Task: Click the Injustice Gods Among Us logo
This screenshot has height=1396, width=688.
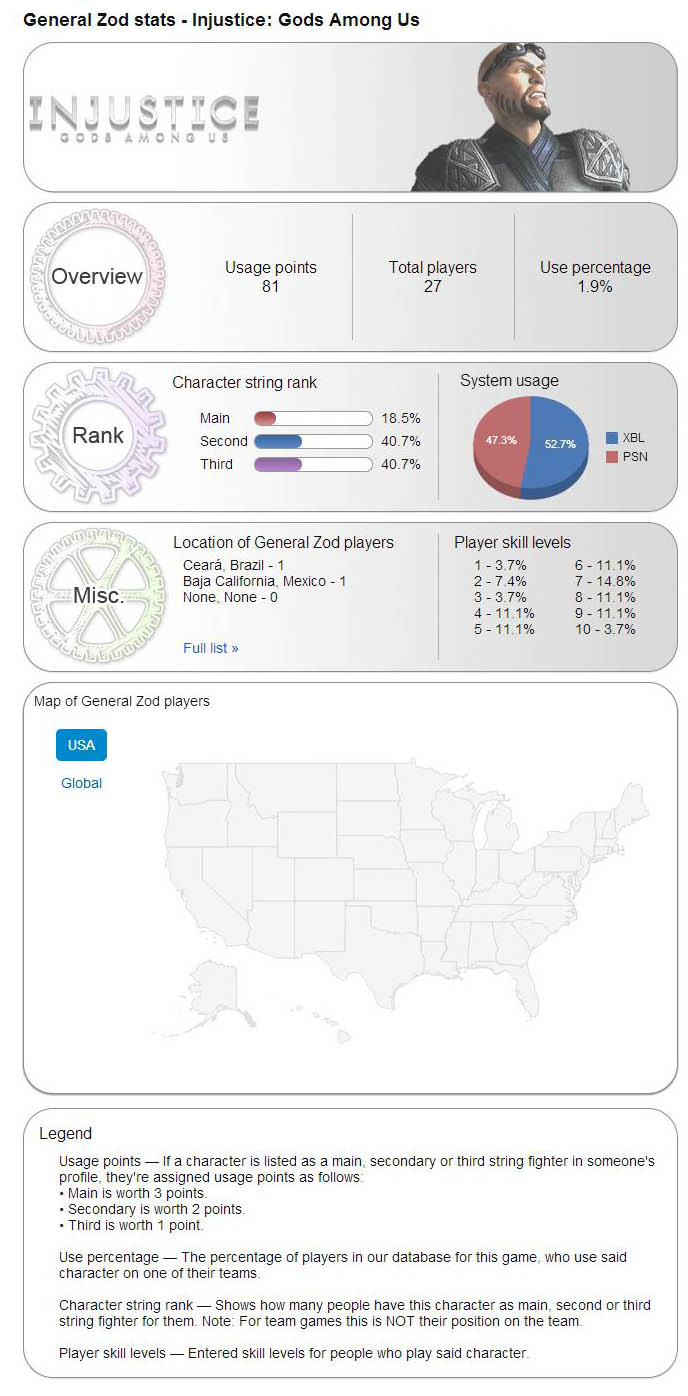Action: tap(144, 118)
